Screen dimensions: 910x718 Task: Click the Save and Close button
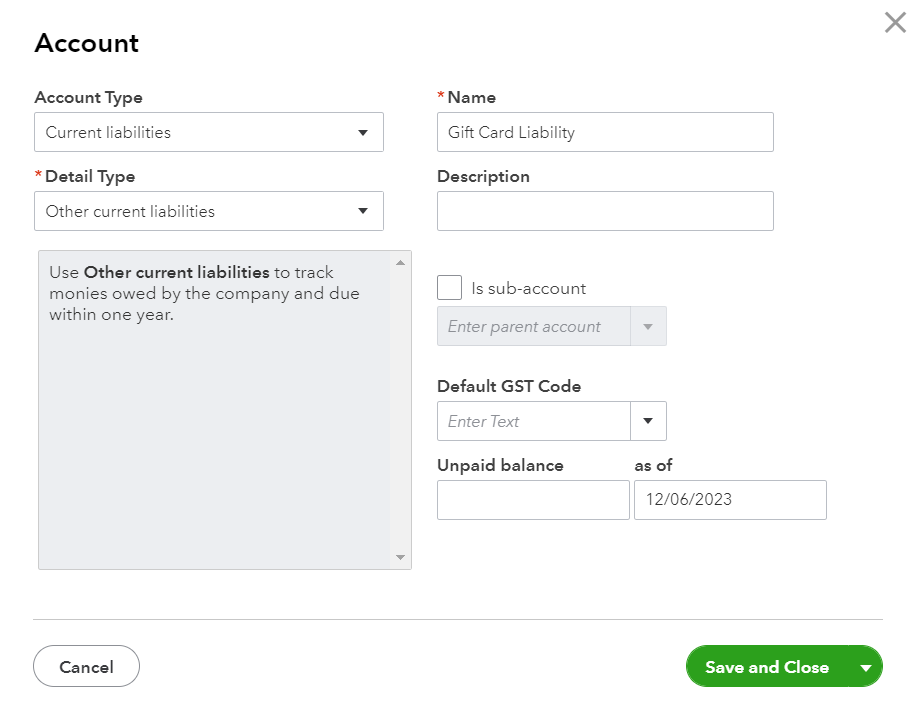point(766,667)
